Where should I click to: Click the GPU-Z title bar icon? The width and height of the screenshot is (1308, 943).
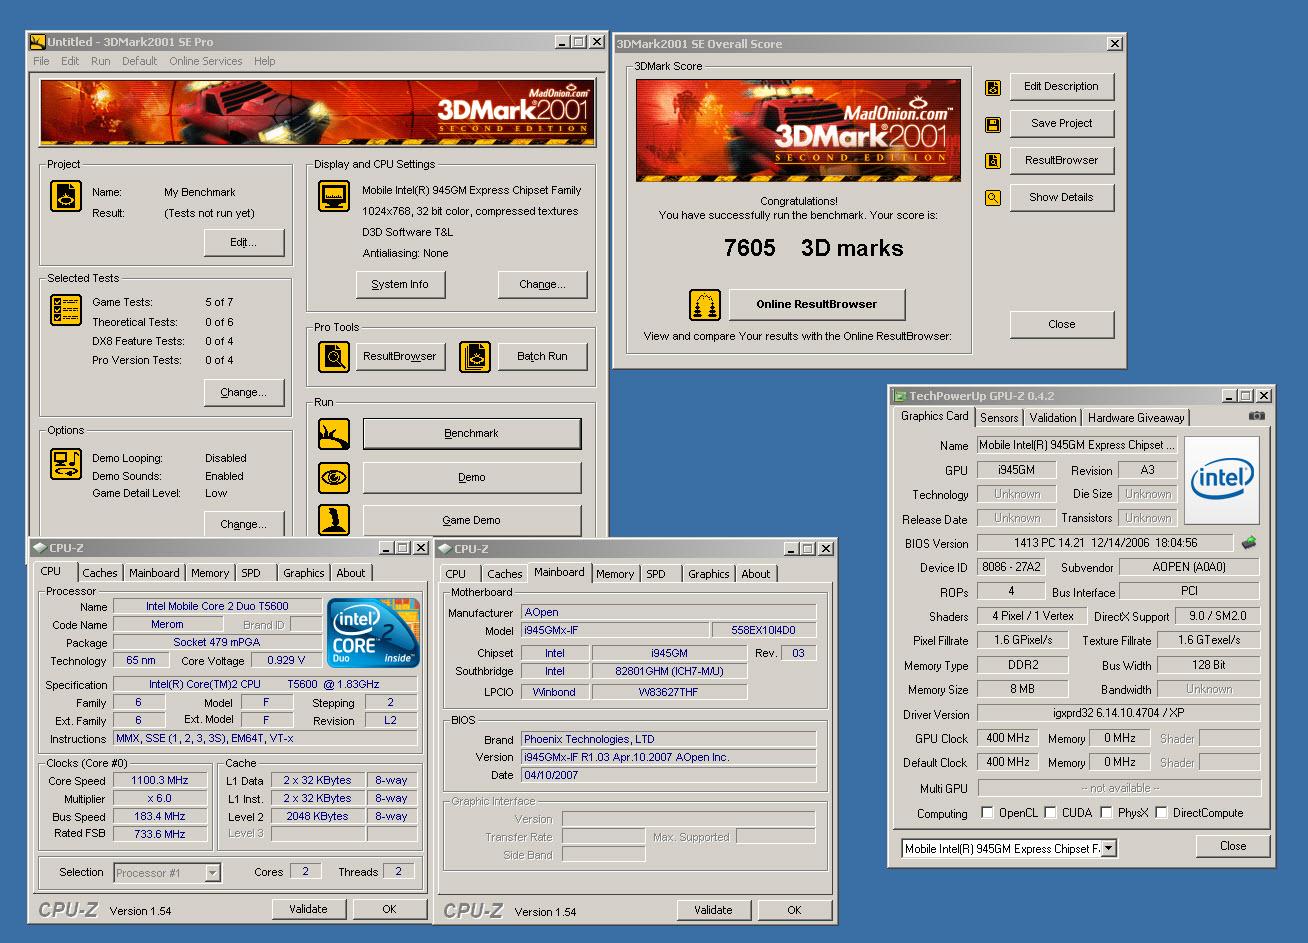[x=900, y=396]
